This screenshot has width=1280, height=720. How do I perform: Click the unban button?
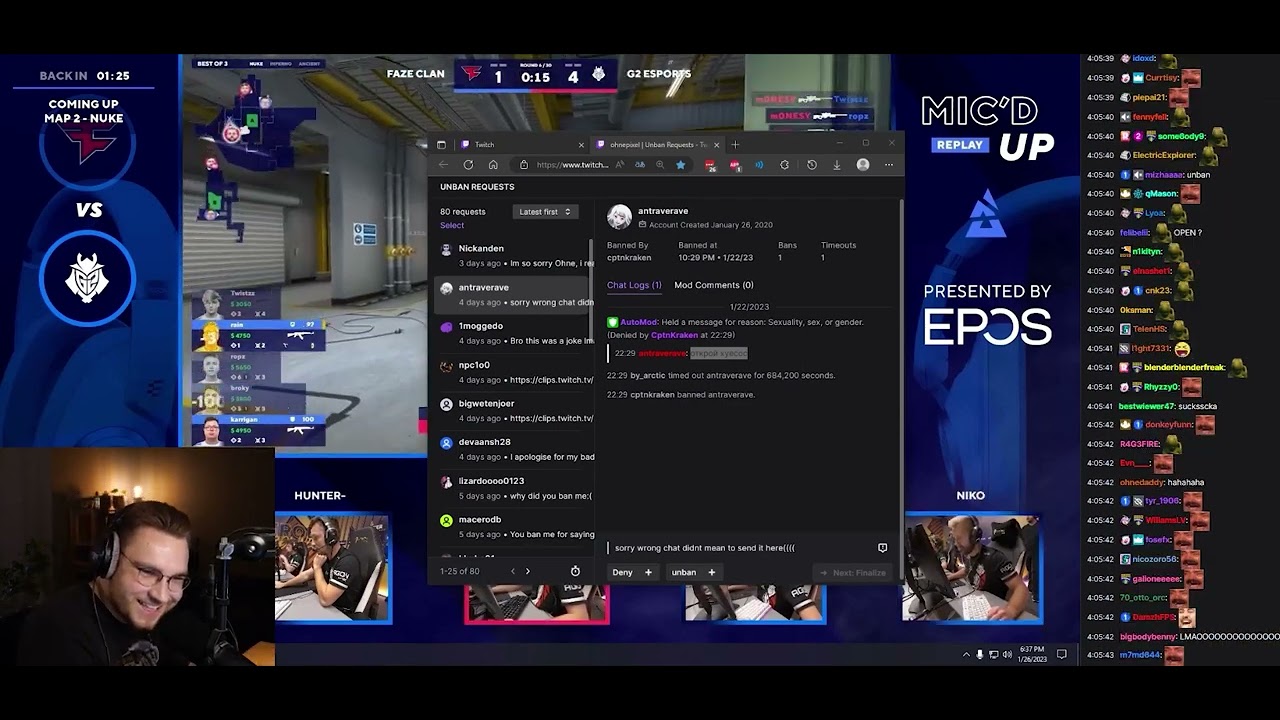click(x=693, y=572)
